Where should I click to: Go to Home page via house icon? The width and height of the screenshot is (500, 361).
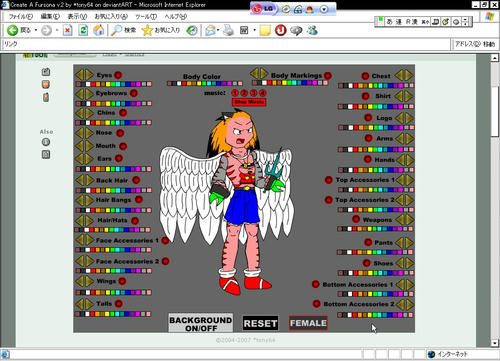[98, 30]
